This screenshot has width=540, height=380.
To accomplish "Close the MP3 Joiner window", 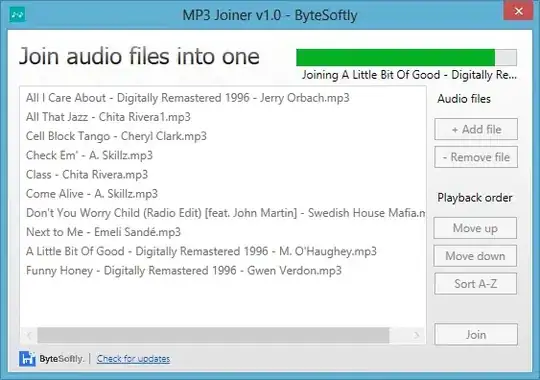I will (518, 11).
